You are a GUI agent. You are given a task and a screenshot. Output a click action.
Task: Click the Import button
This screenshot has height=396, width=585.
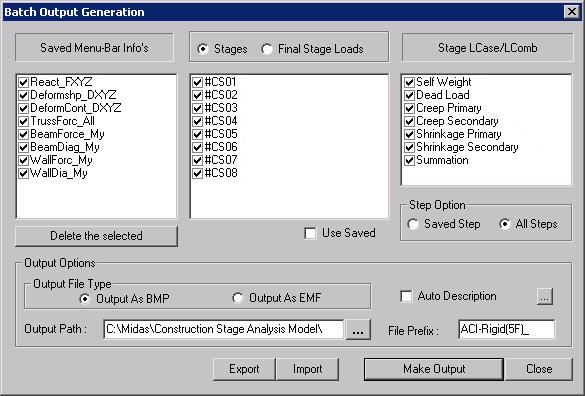pyautogui.click(x=307, y=369)
